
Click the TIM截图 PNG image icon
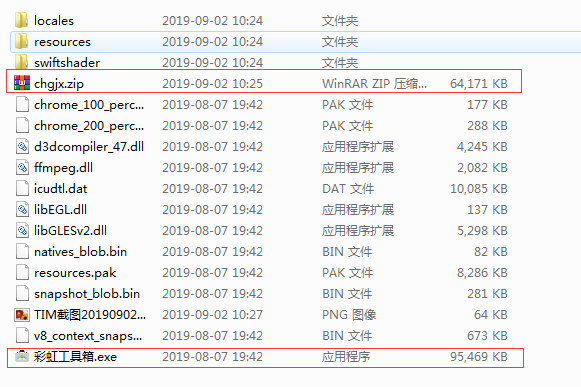pos(22,315)
